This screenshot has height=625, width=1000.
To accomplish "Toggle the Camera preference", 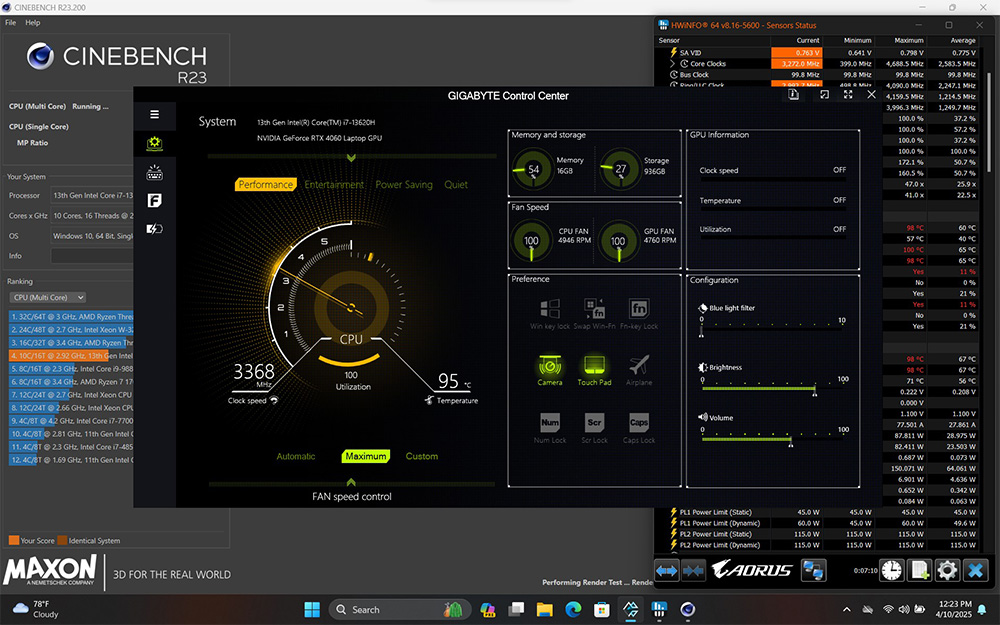I will [x=550, y=371].
